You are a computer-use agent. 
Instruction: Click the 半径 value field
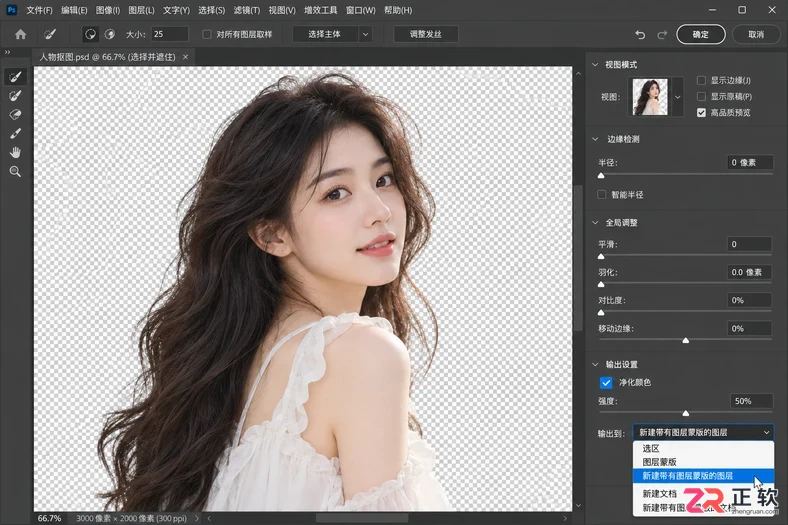click(x=750, y=162)
